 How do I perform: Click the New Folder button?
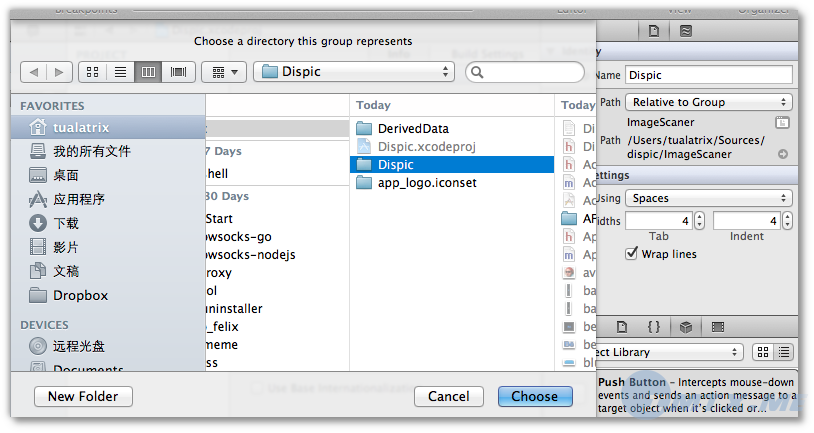pyautogui.click(x=83, y=397)
